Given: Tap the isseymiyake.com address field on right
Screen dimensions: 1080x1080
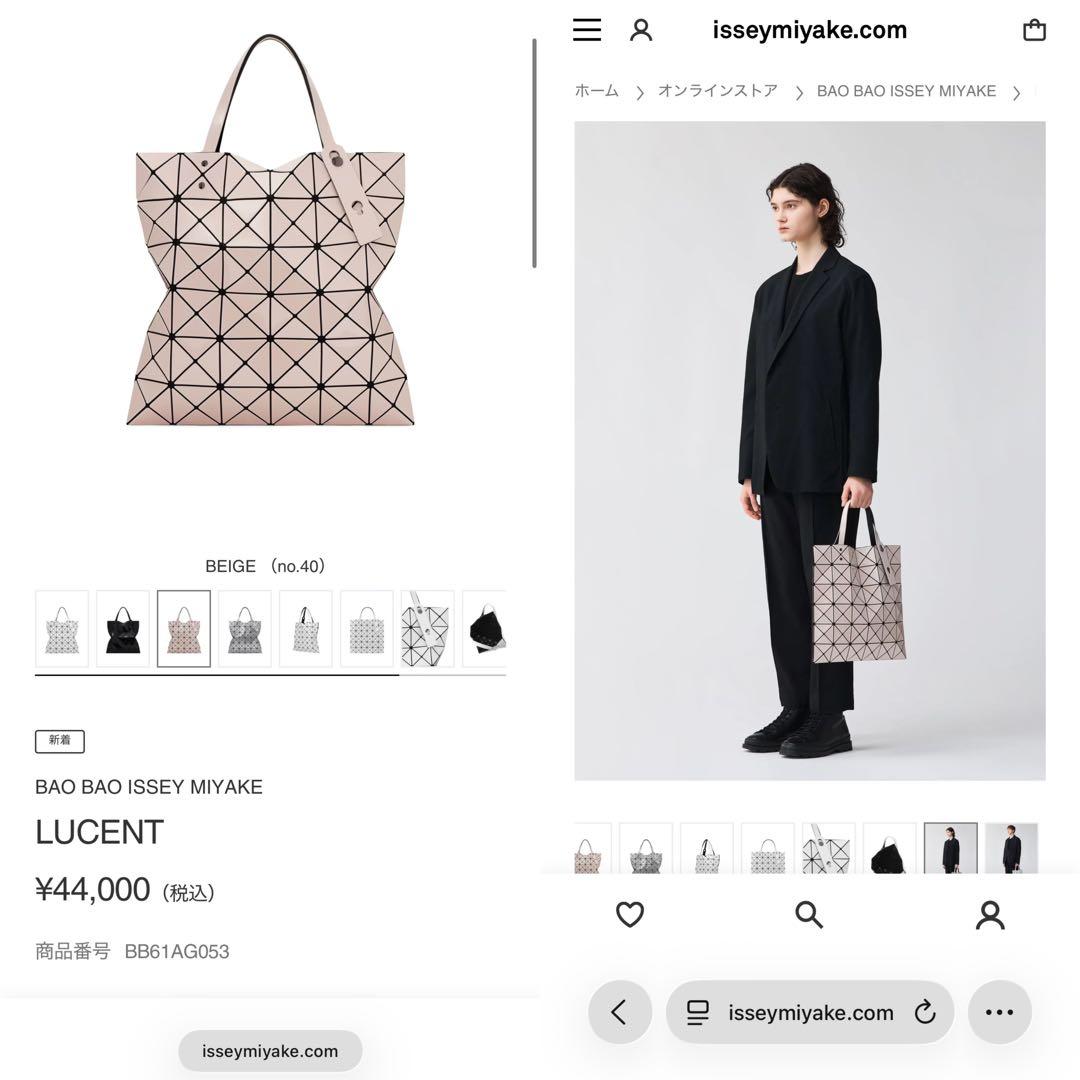Looking at the screenshot, I should (x=810, y=1012).
